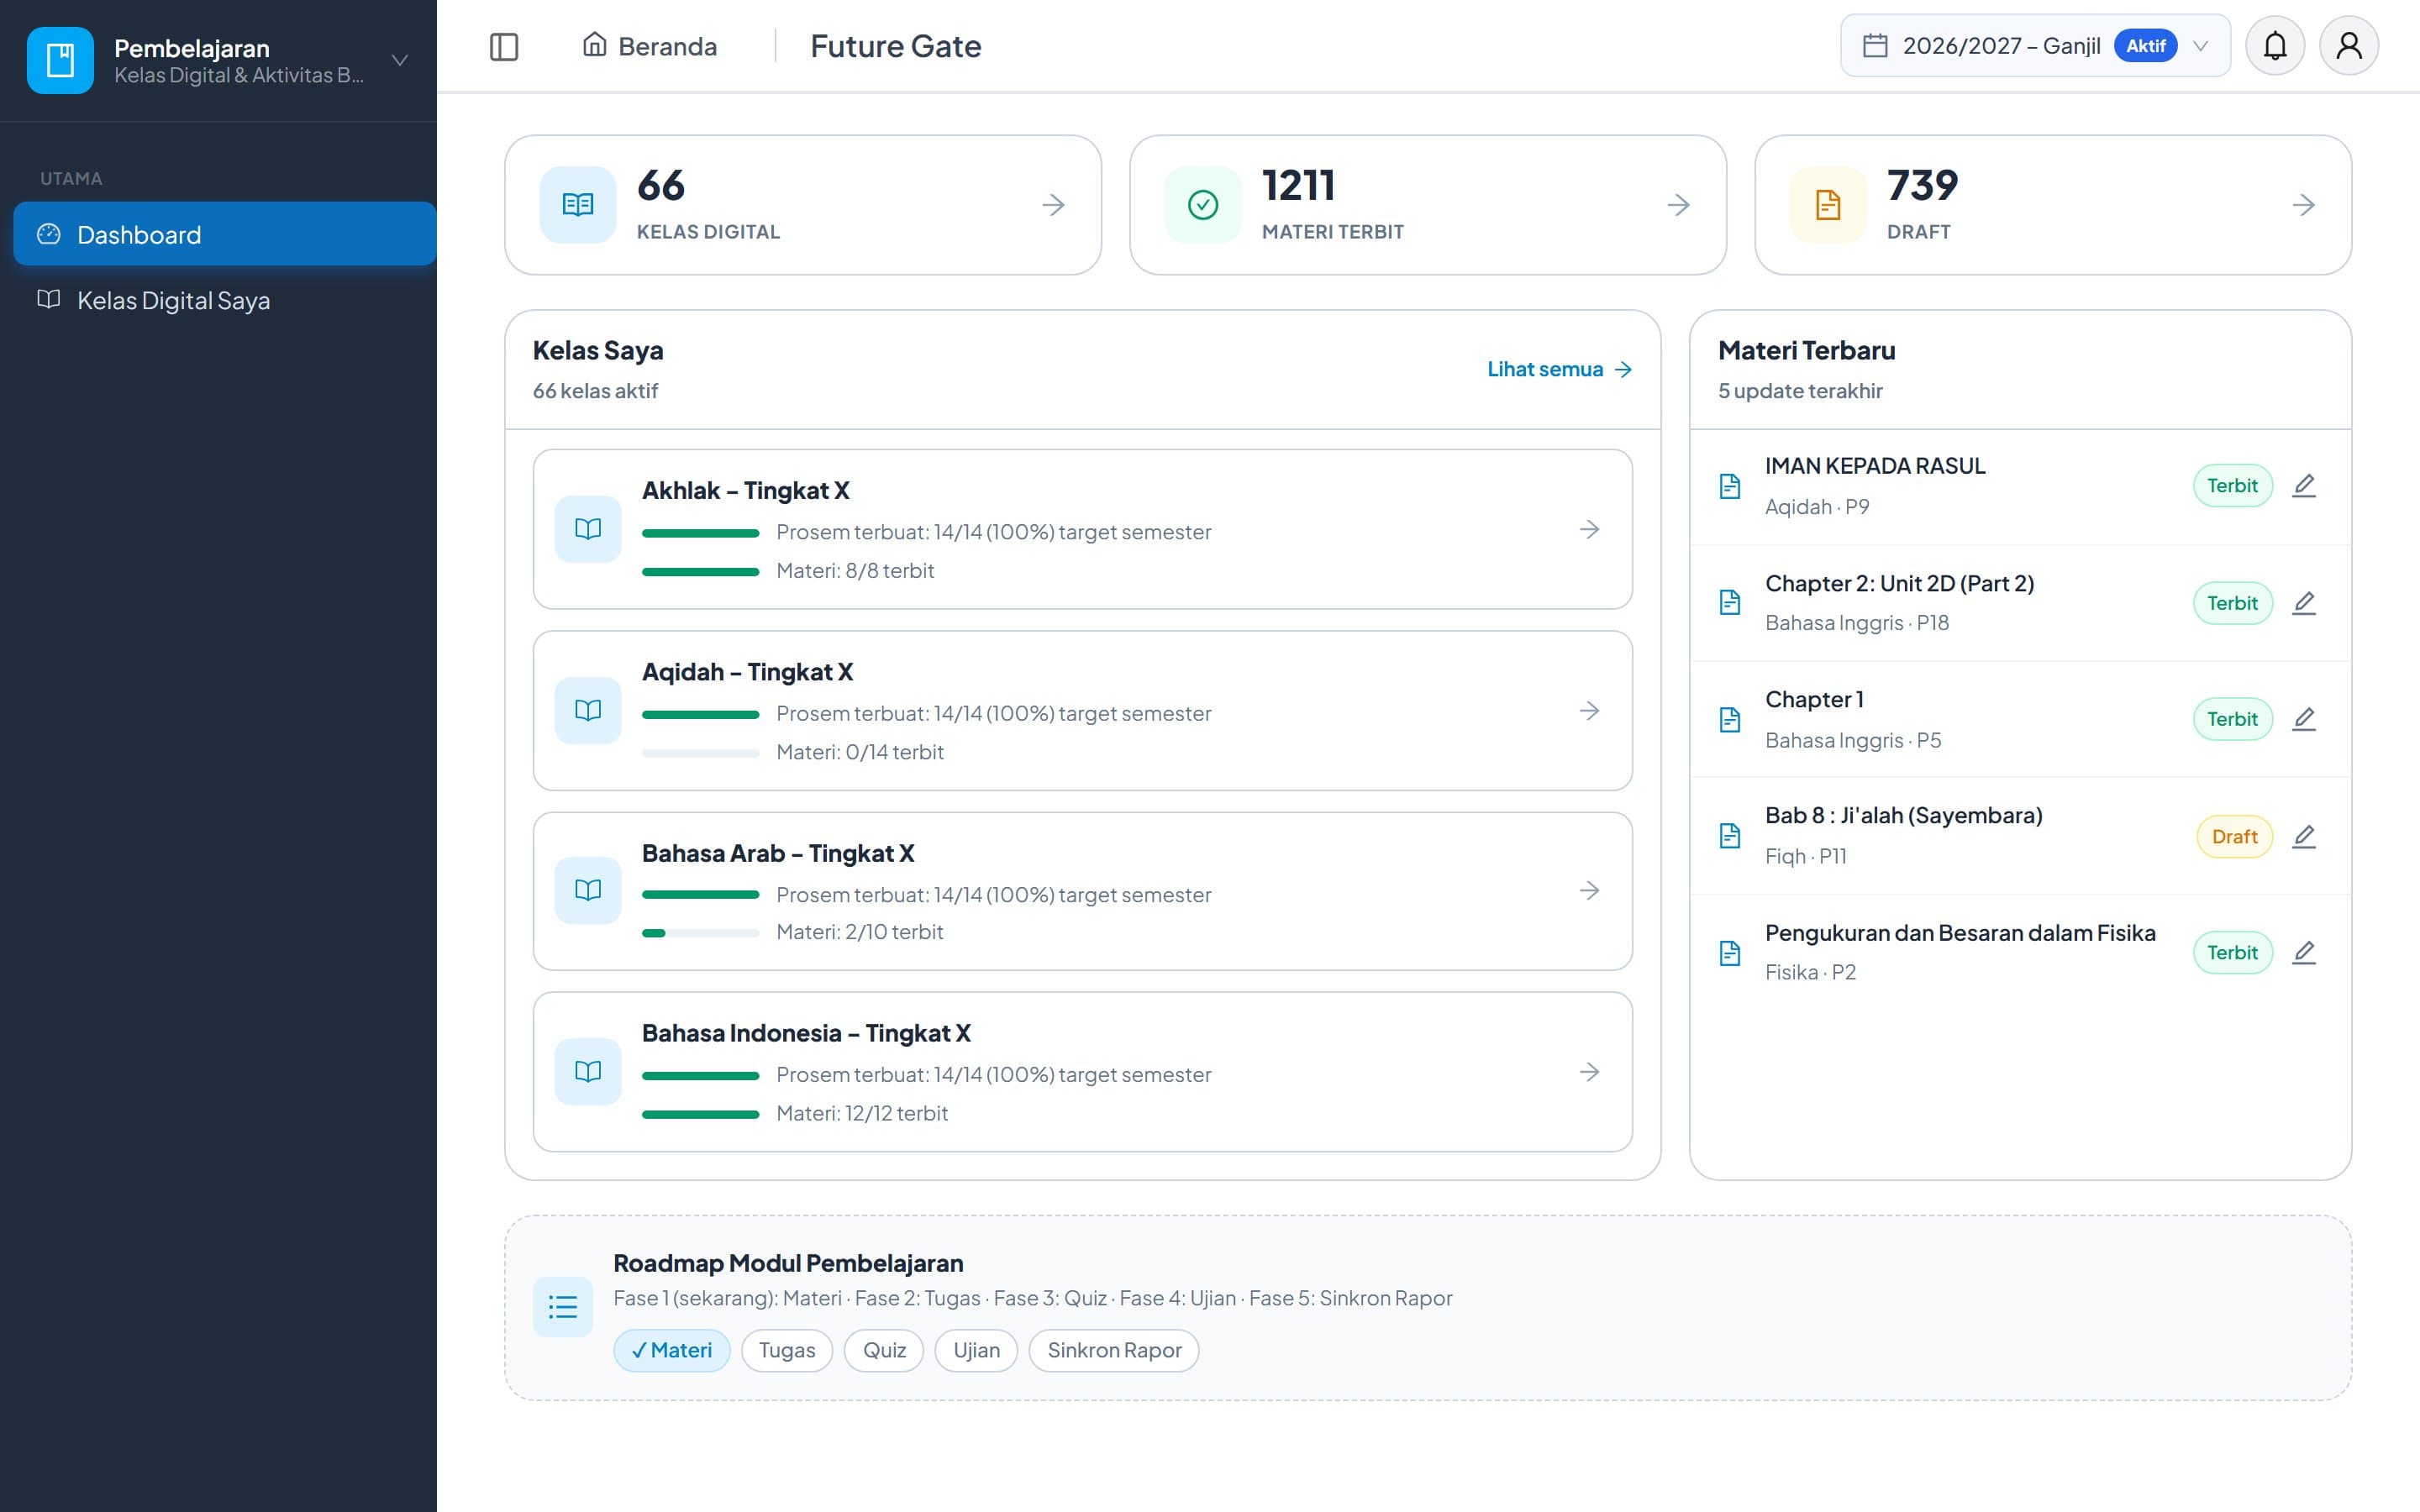Image resolution: width=2420 pixels, height=1512 pixels.
Task: Select the Sinkron Rapor roadmap chip
Action: click(1114, 1350)
